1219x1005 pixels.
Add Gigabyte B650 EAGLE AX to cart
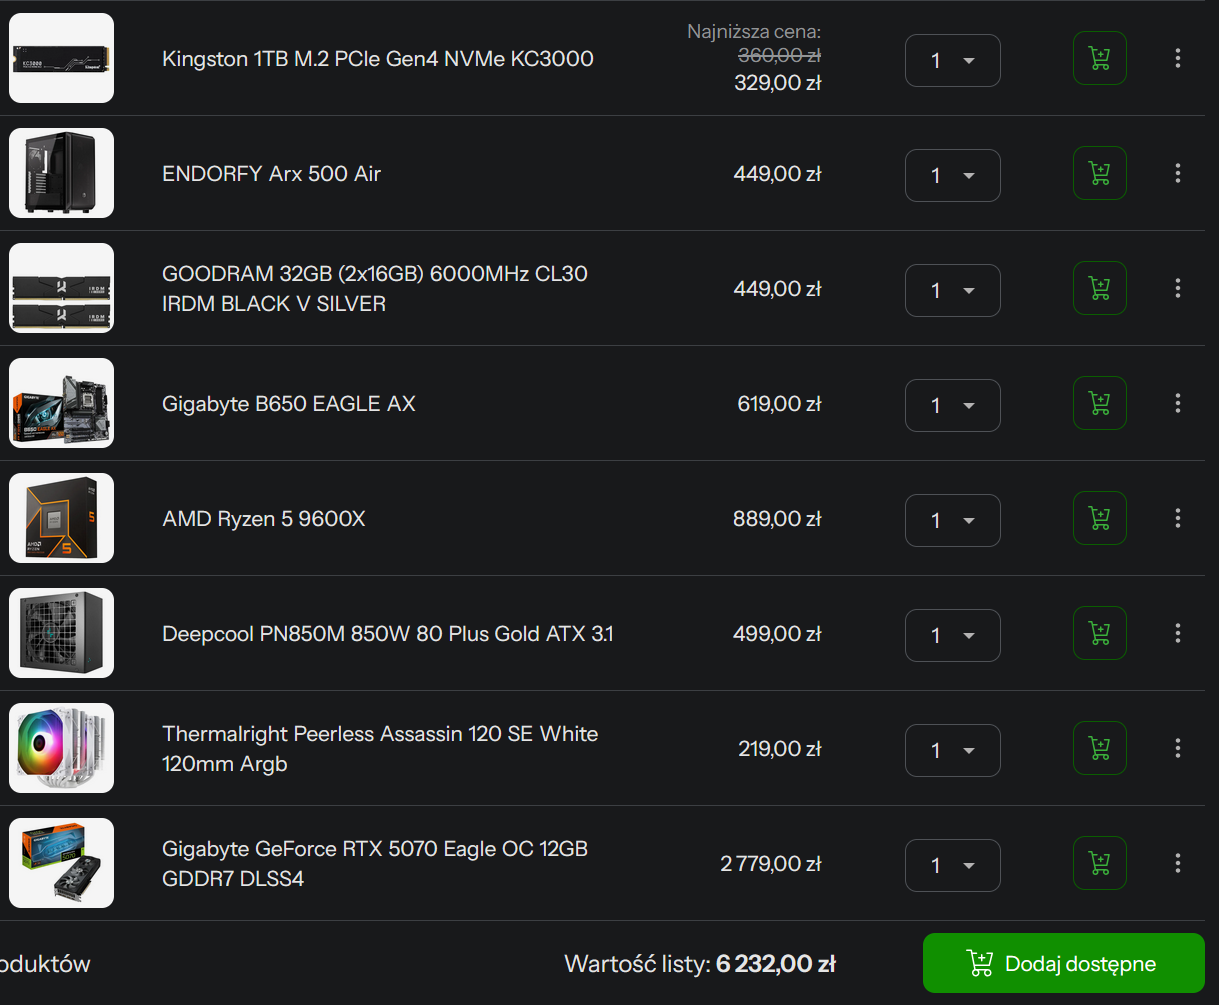[x=1099, y=403]
